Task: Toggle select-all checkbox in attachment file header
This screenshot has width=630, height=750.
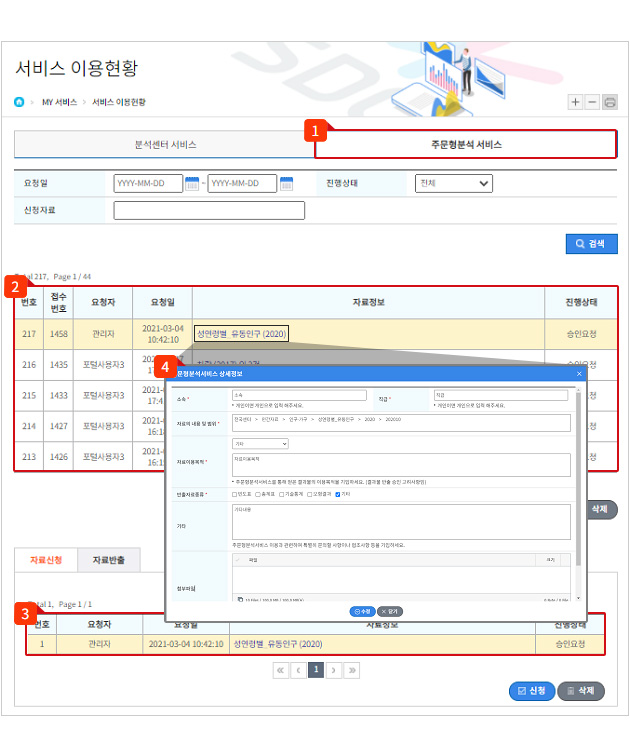Action: click(x=238, y=560)
